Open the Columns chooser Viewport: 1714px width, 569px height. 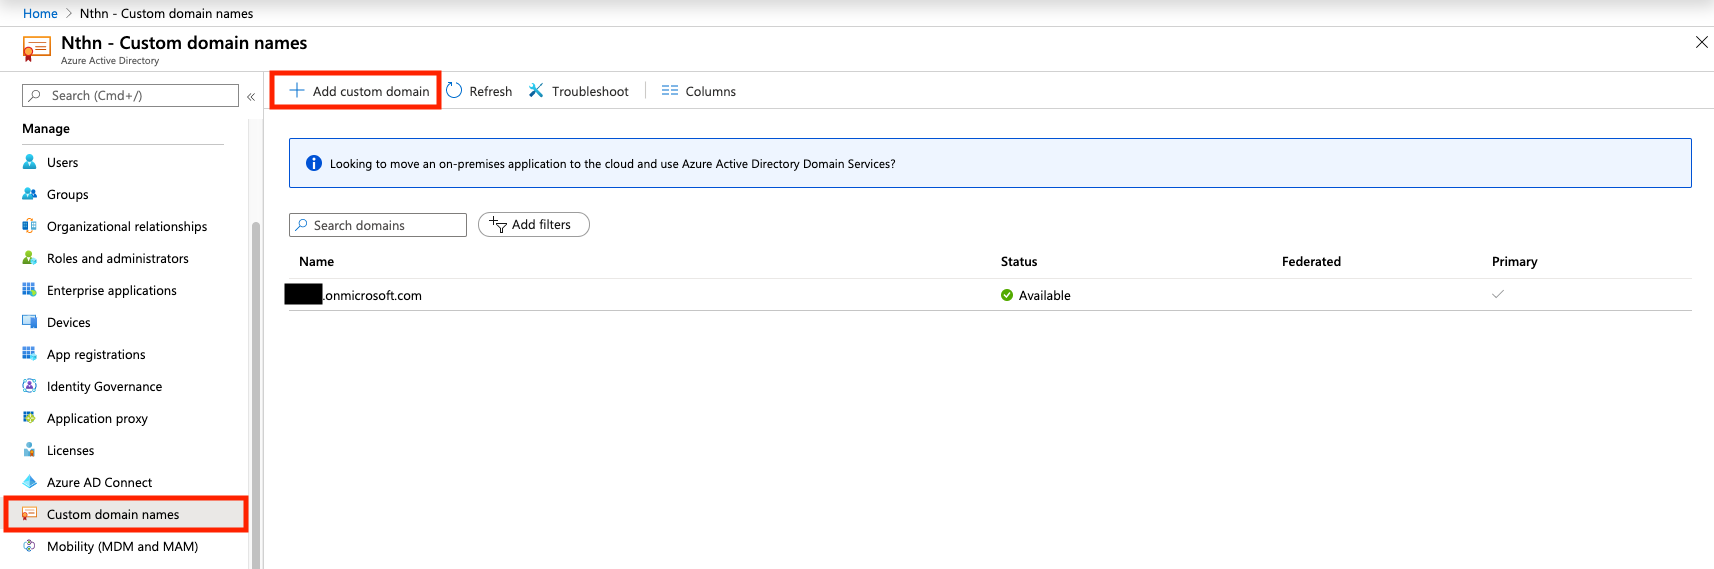point(699,91)
